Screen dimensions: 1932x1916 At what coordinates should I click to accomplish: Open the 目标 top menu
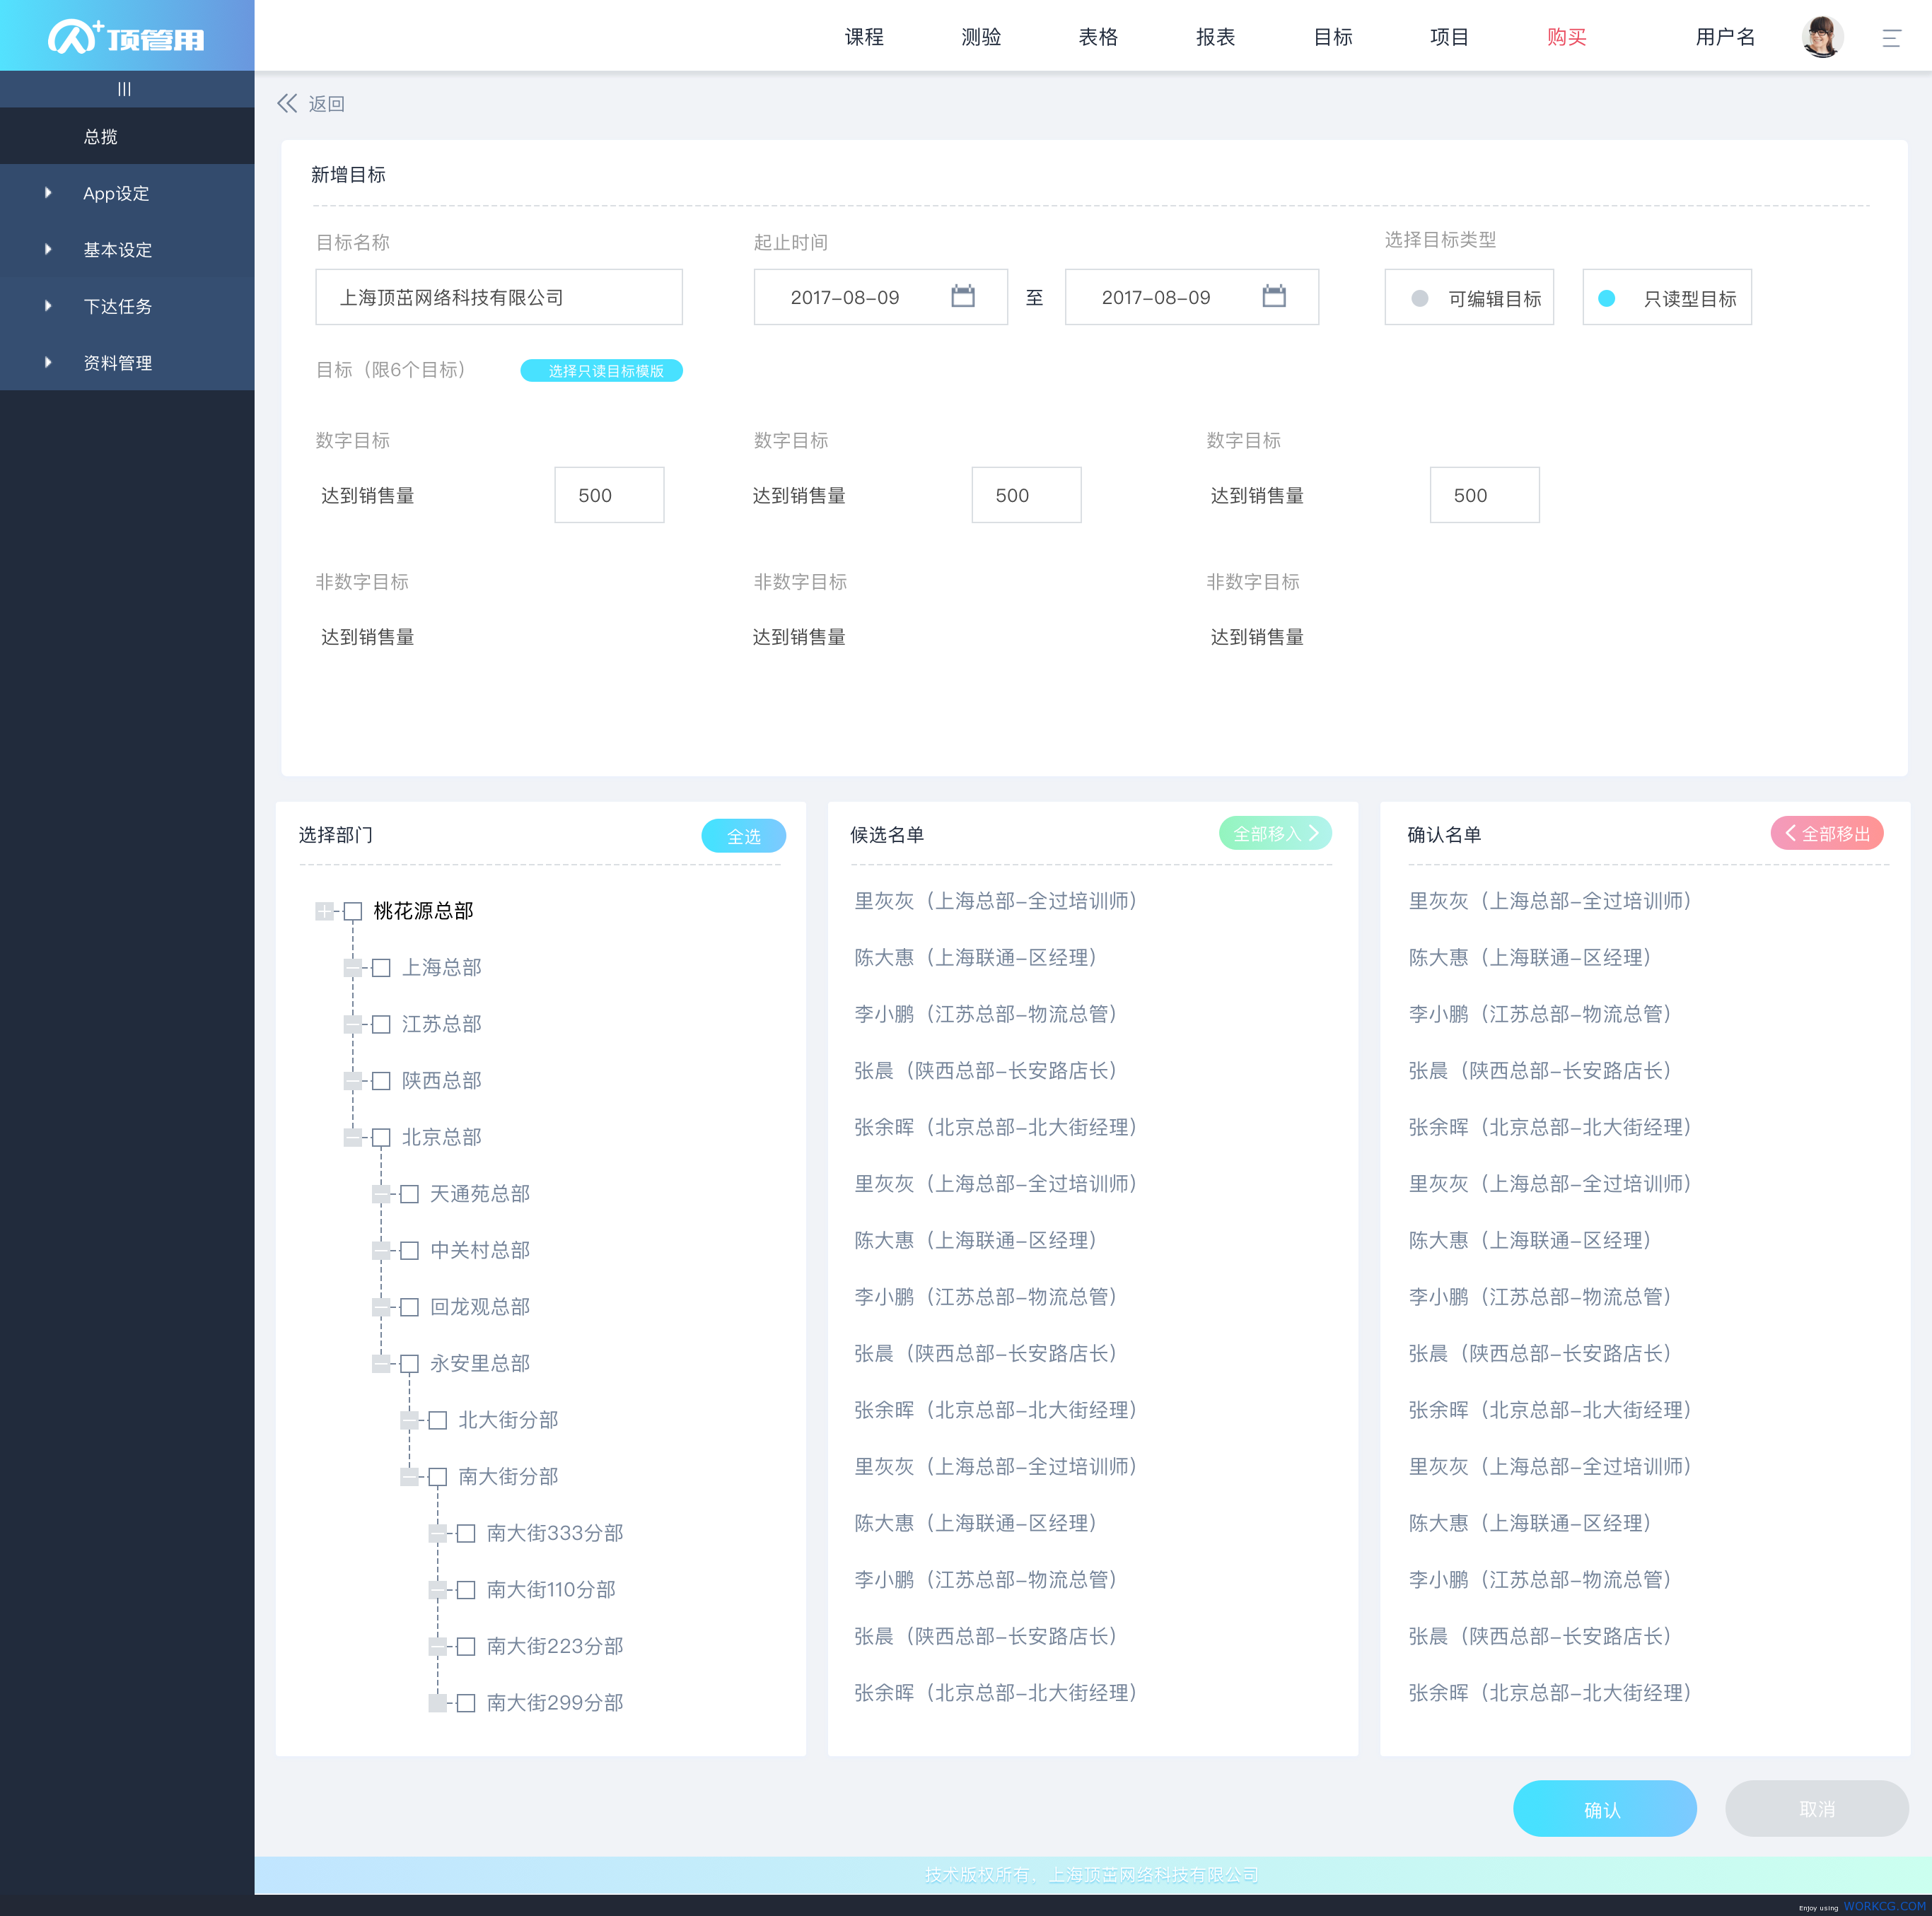[x=1332, y=37]
